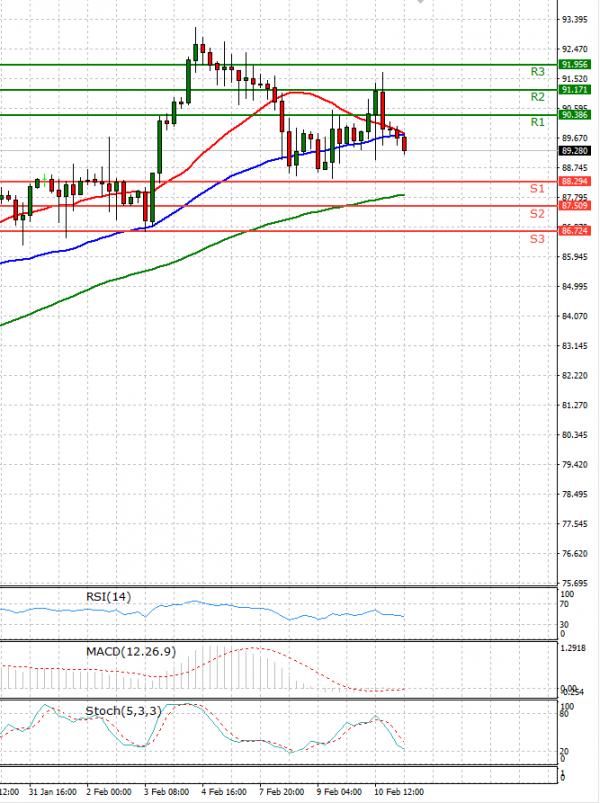The image size is (600, 803).
Task: Select the R1 resistance line label
Action: (538, 122)
